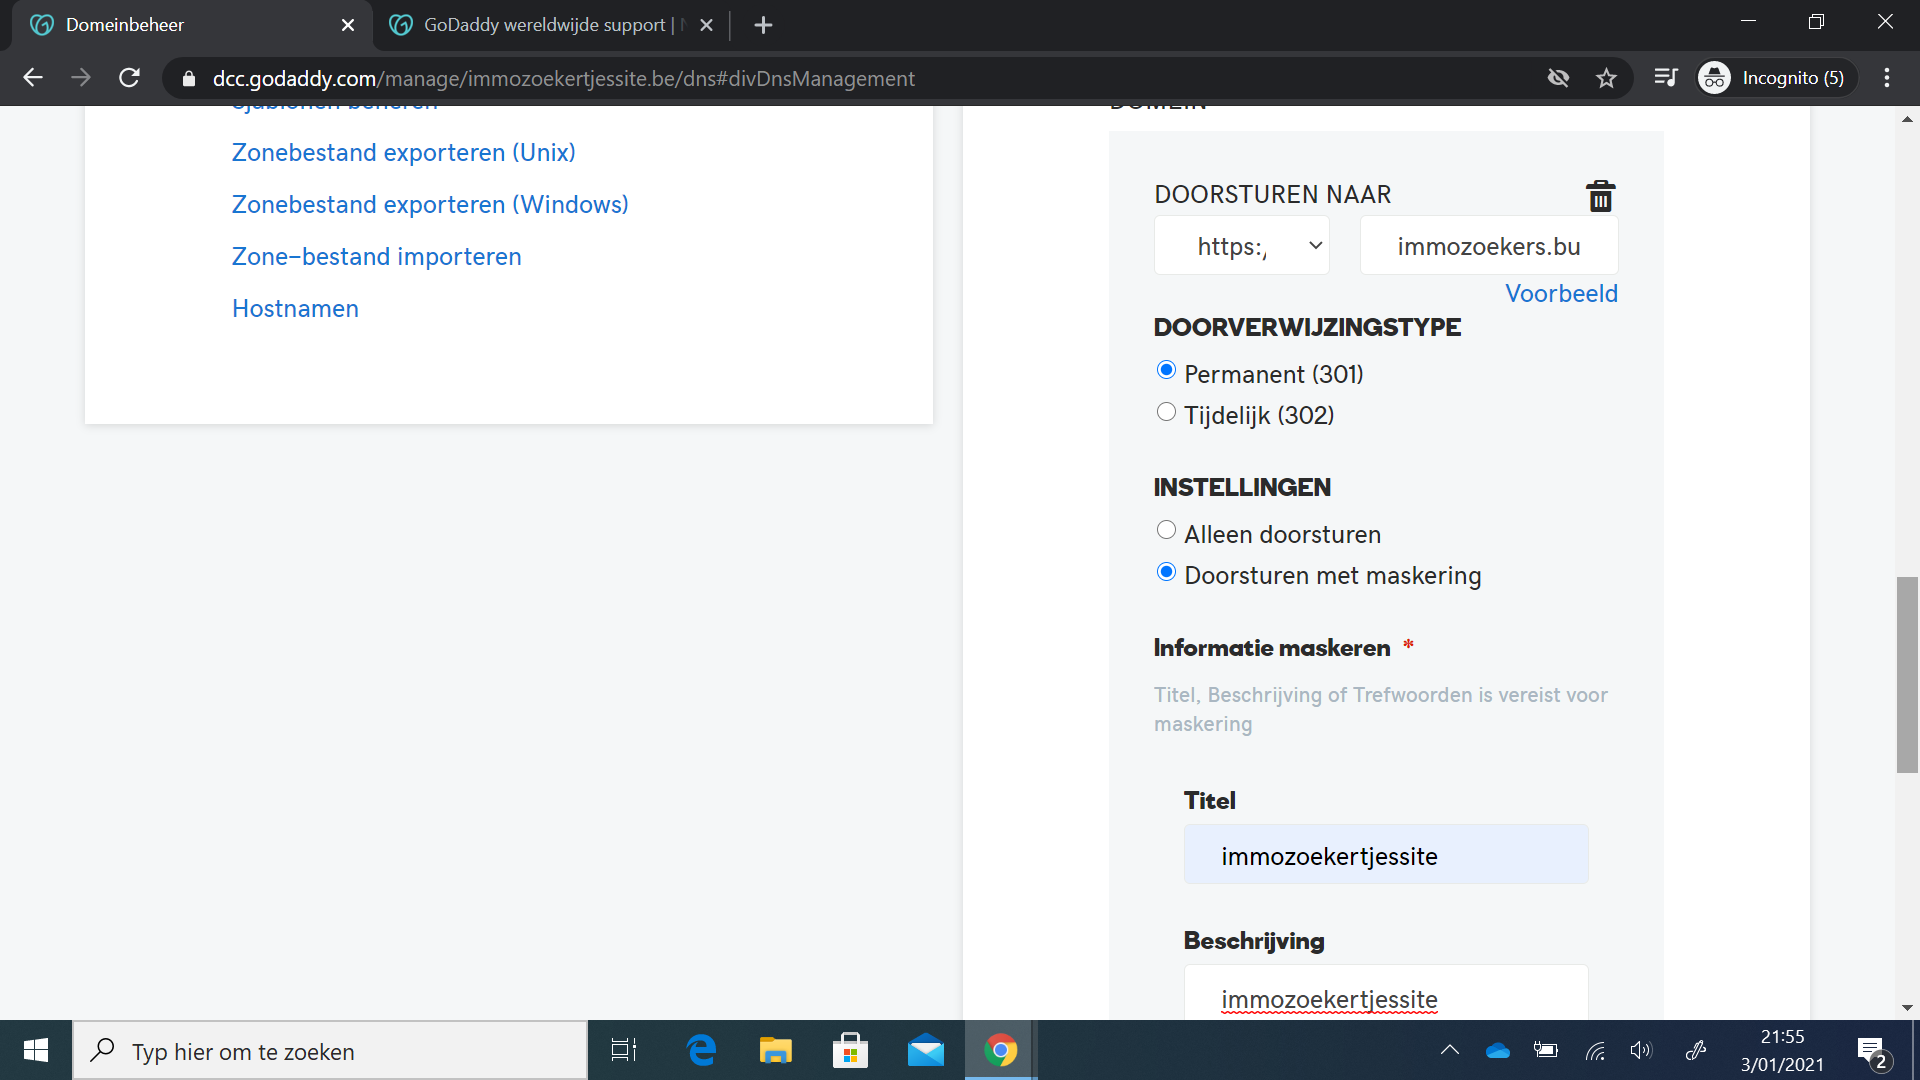Delete forwarding with the trash icon
Viewport: 1920px width, 1080px height.
[x=1600, y=196]
